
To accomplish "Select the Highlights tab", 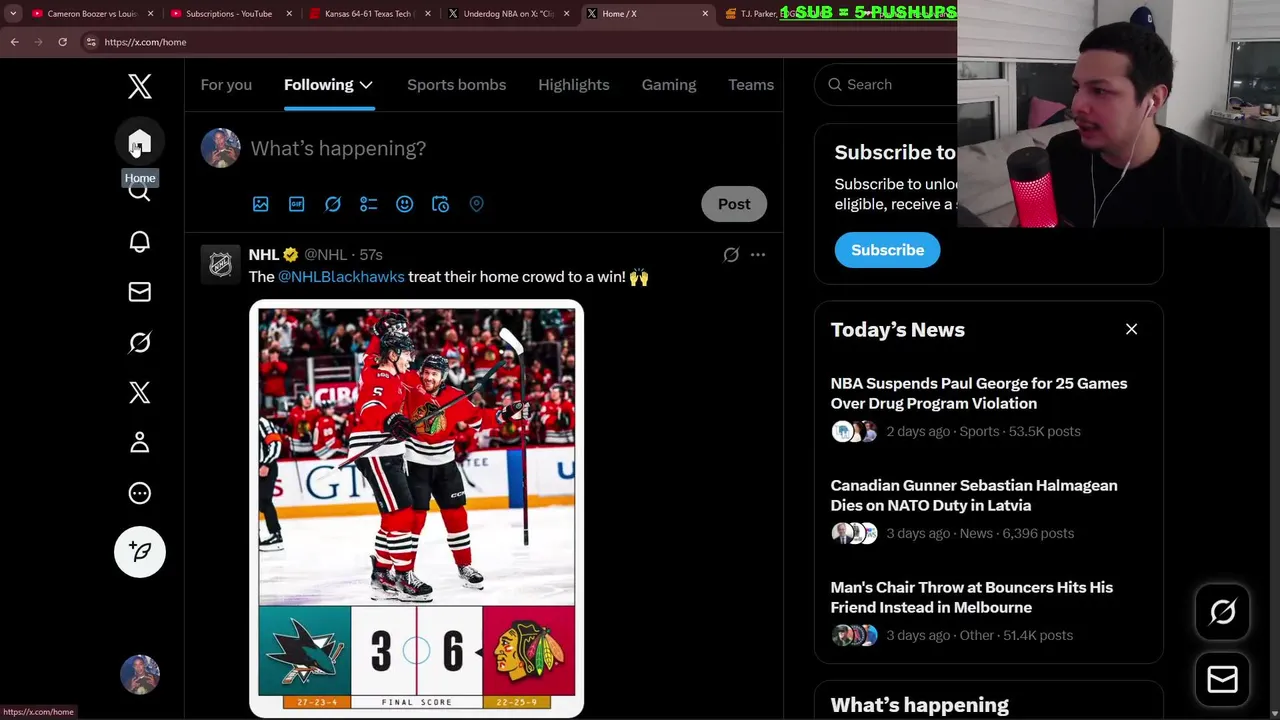I will click(574, 85).
